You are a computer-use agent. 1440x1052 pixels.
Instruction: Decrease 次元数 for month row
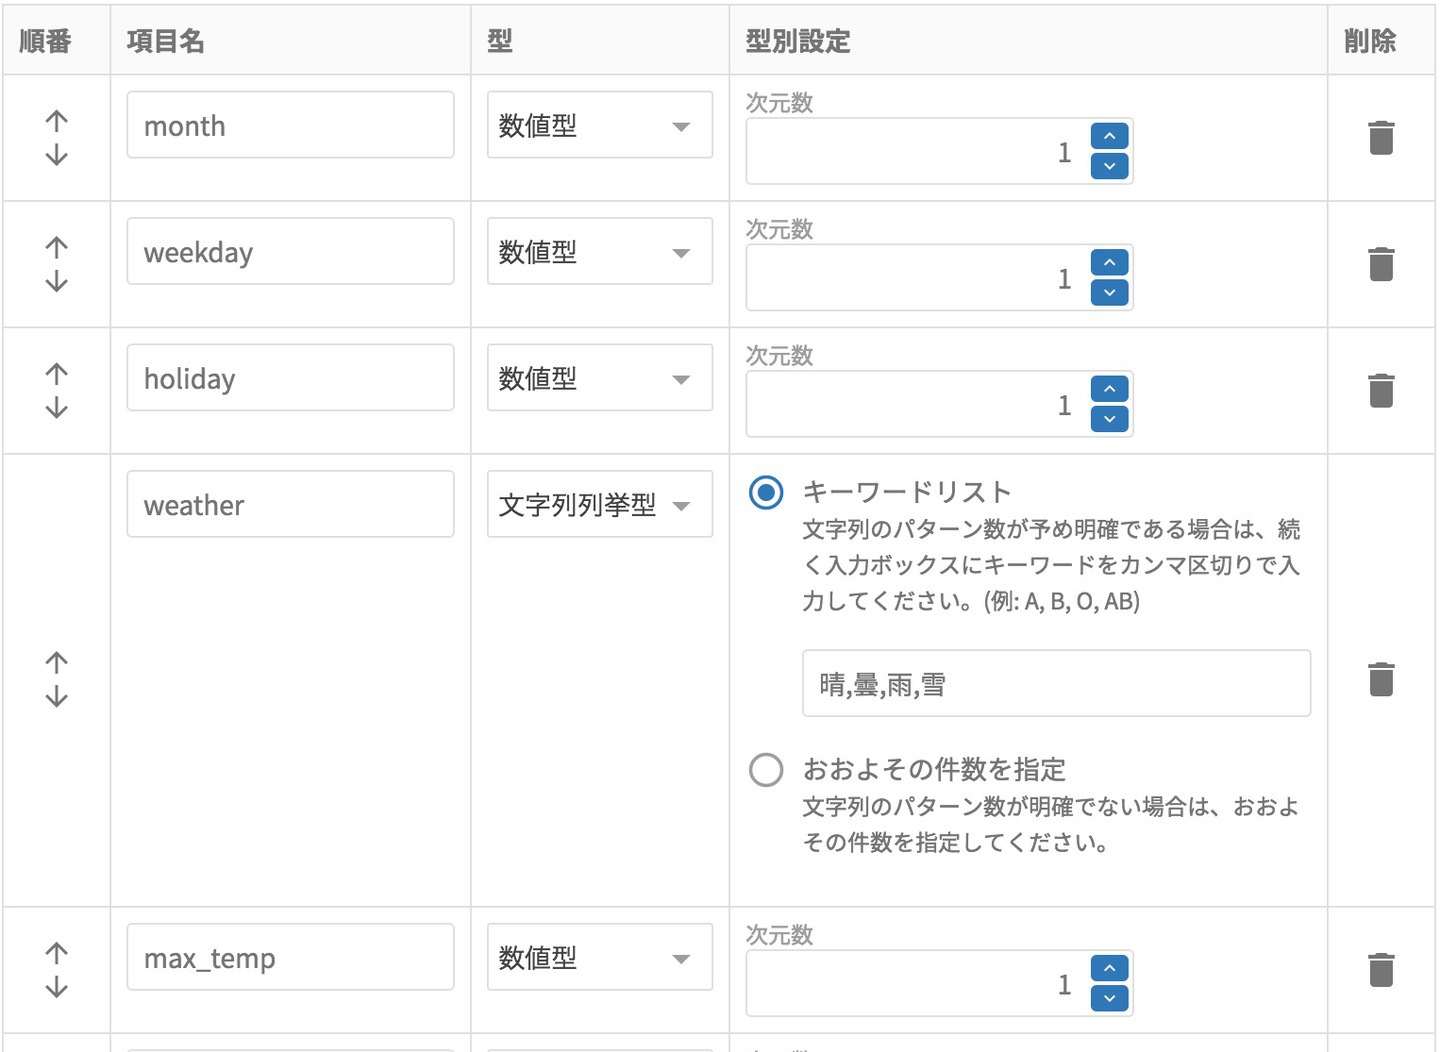coord(1110,166)
